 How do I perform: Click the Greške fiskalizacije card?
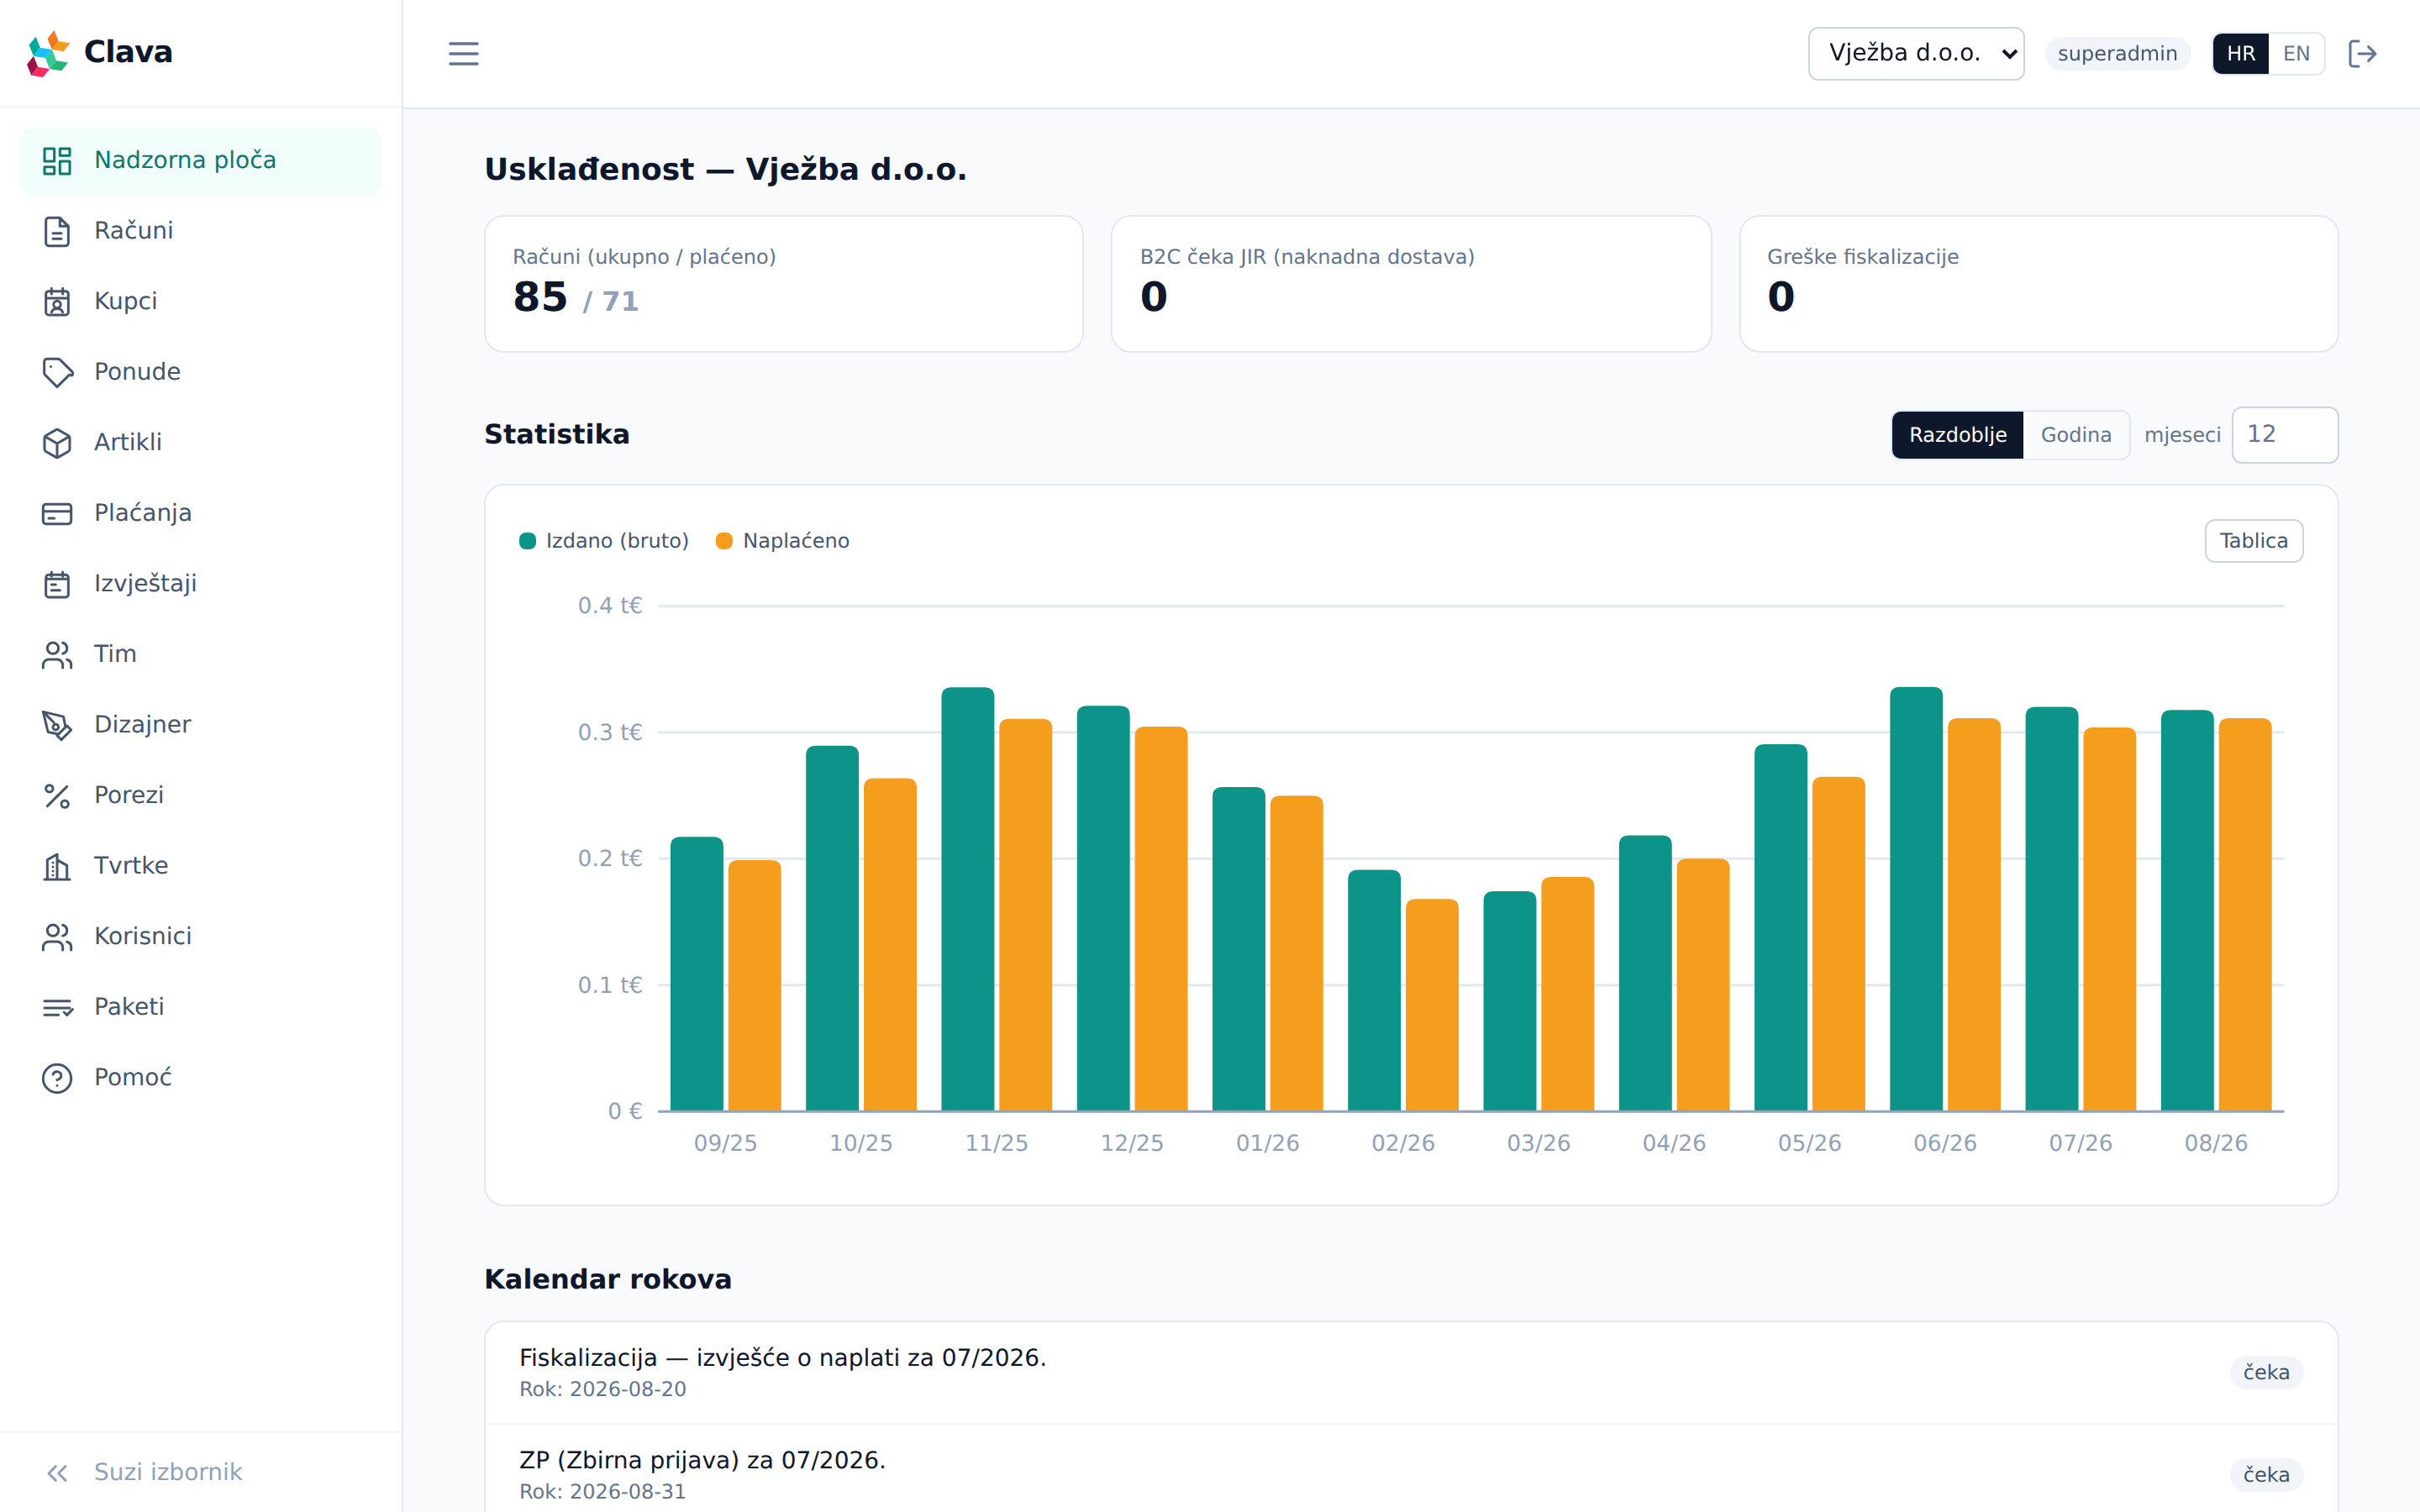[x=2038, y=284]
